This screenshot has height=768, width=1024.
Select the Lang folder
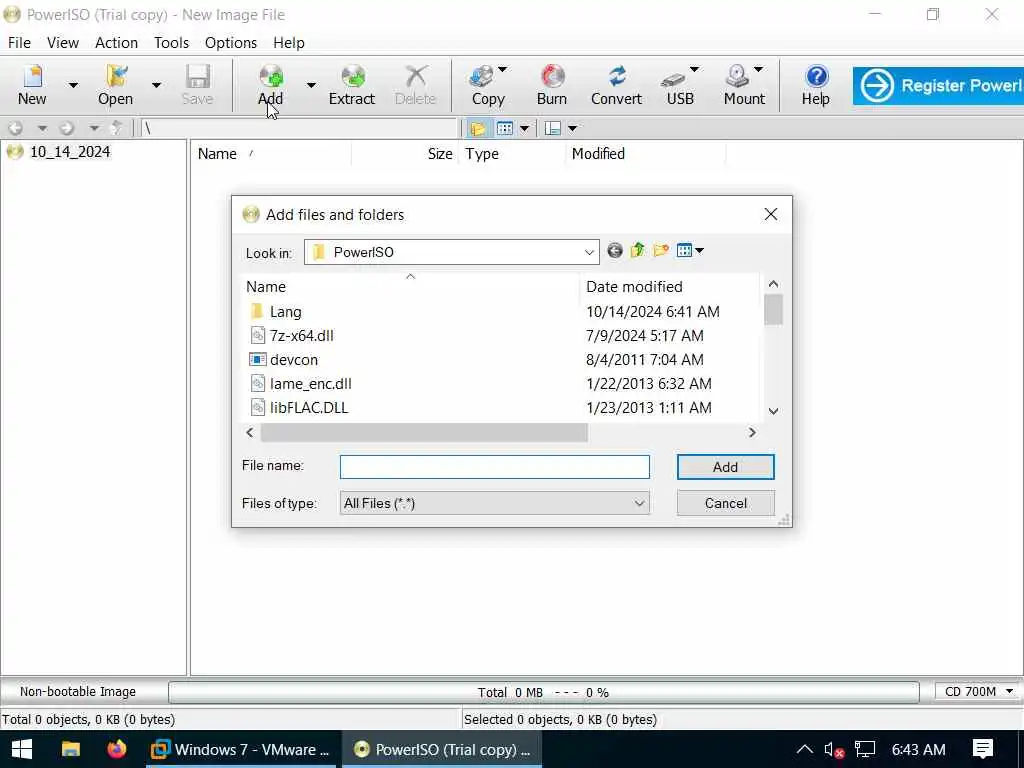coord(285,312)
